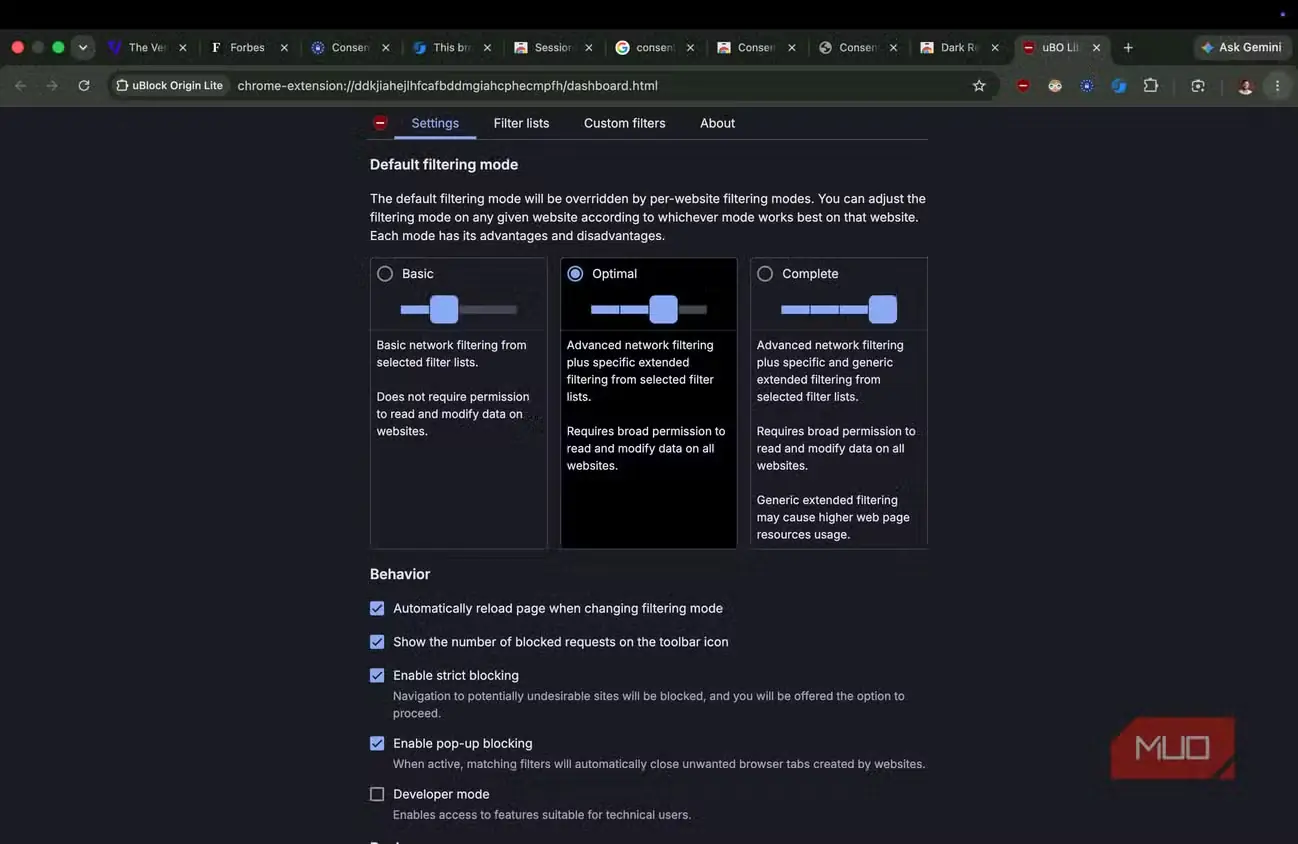This screenshot has width=1298, height=844.
Task: Open the uBO Lite extension toolbar icon
Action: [1023, 86]
